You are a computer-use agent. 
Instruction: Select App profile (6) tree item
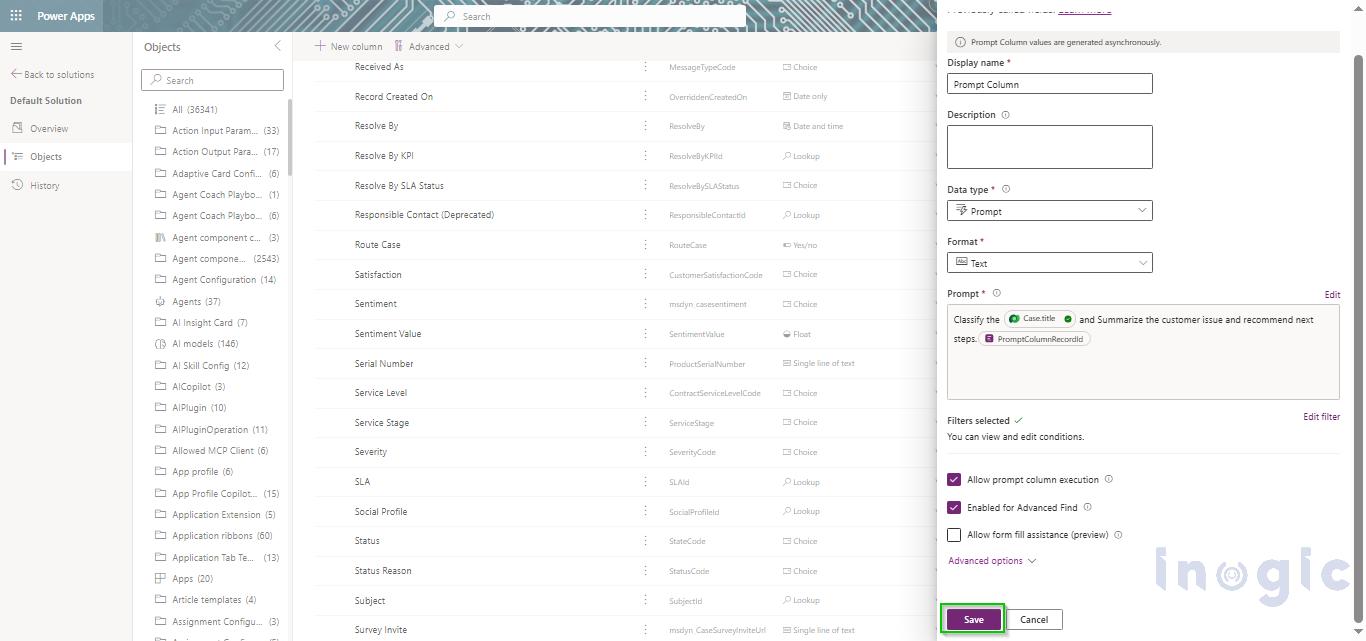coord(202,472)
